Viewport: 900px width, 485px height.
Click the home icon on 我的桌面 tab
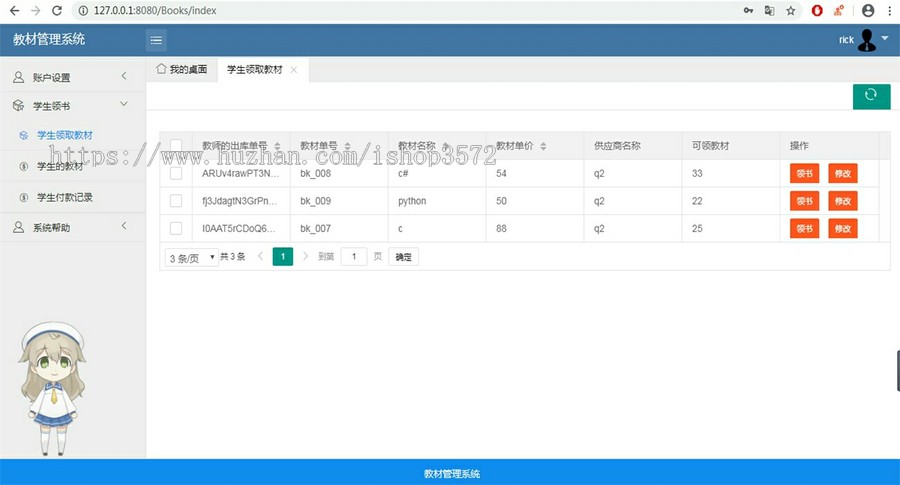point(161,69)
